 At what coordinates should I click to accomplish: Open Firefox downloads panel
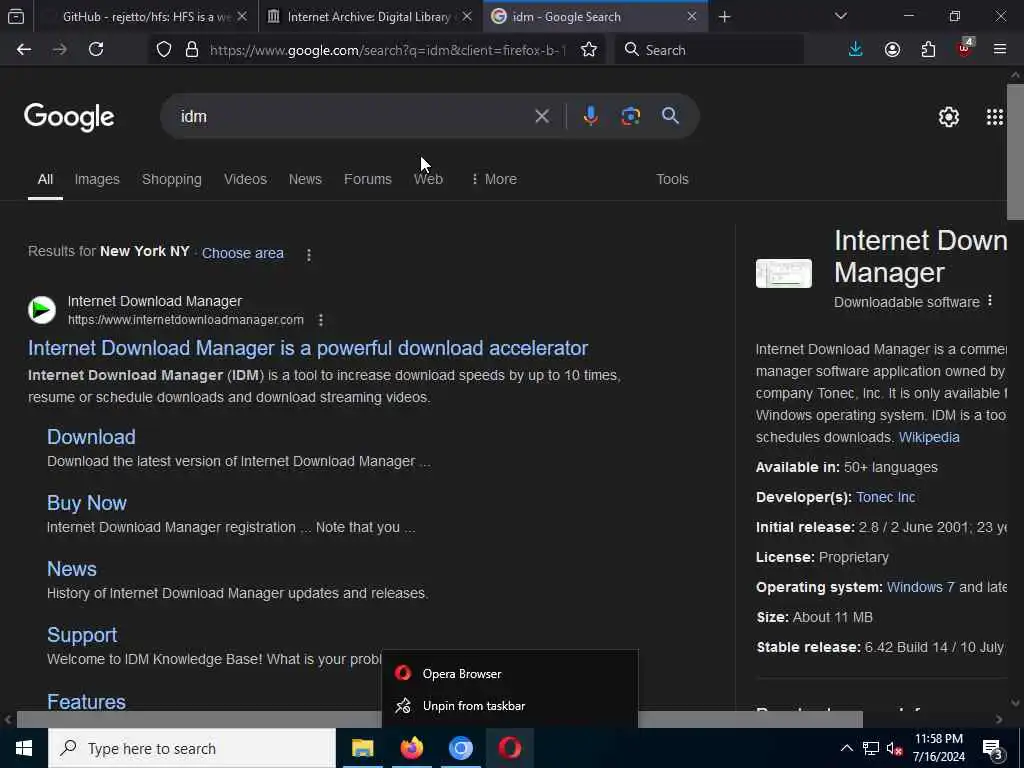[856, 50]
